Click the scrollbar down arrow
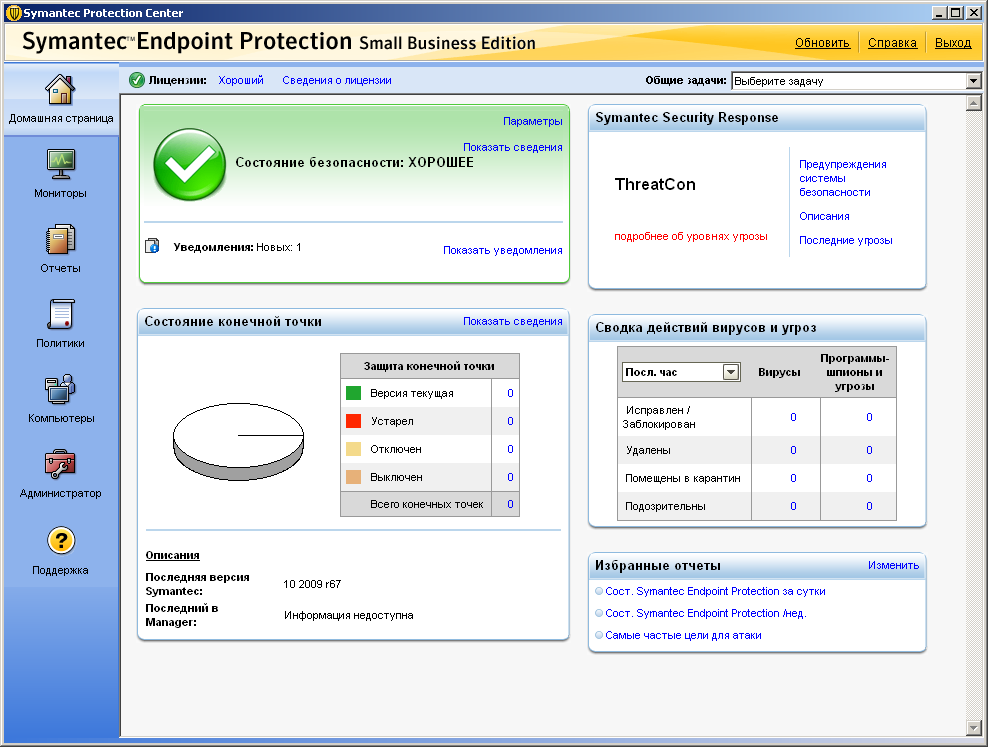Viewport: 988px width, 747px height. point(974,728)
